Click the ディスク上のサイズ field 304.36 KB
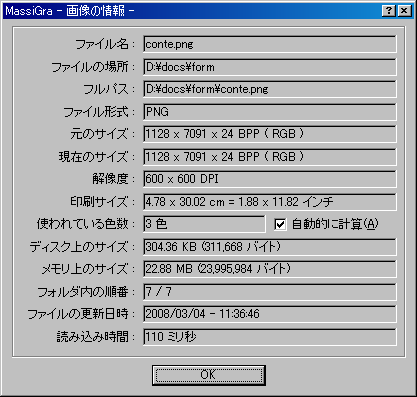The image size is (417, 397). coord(270,247)
